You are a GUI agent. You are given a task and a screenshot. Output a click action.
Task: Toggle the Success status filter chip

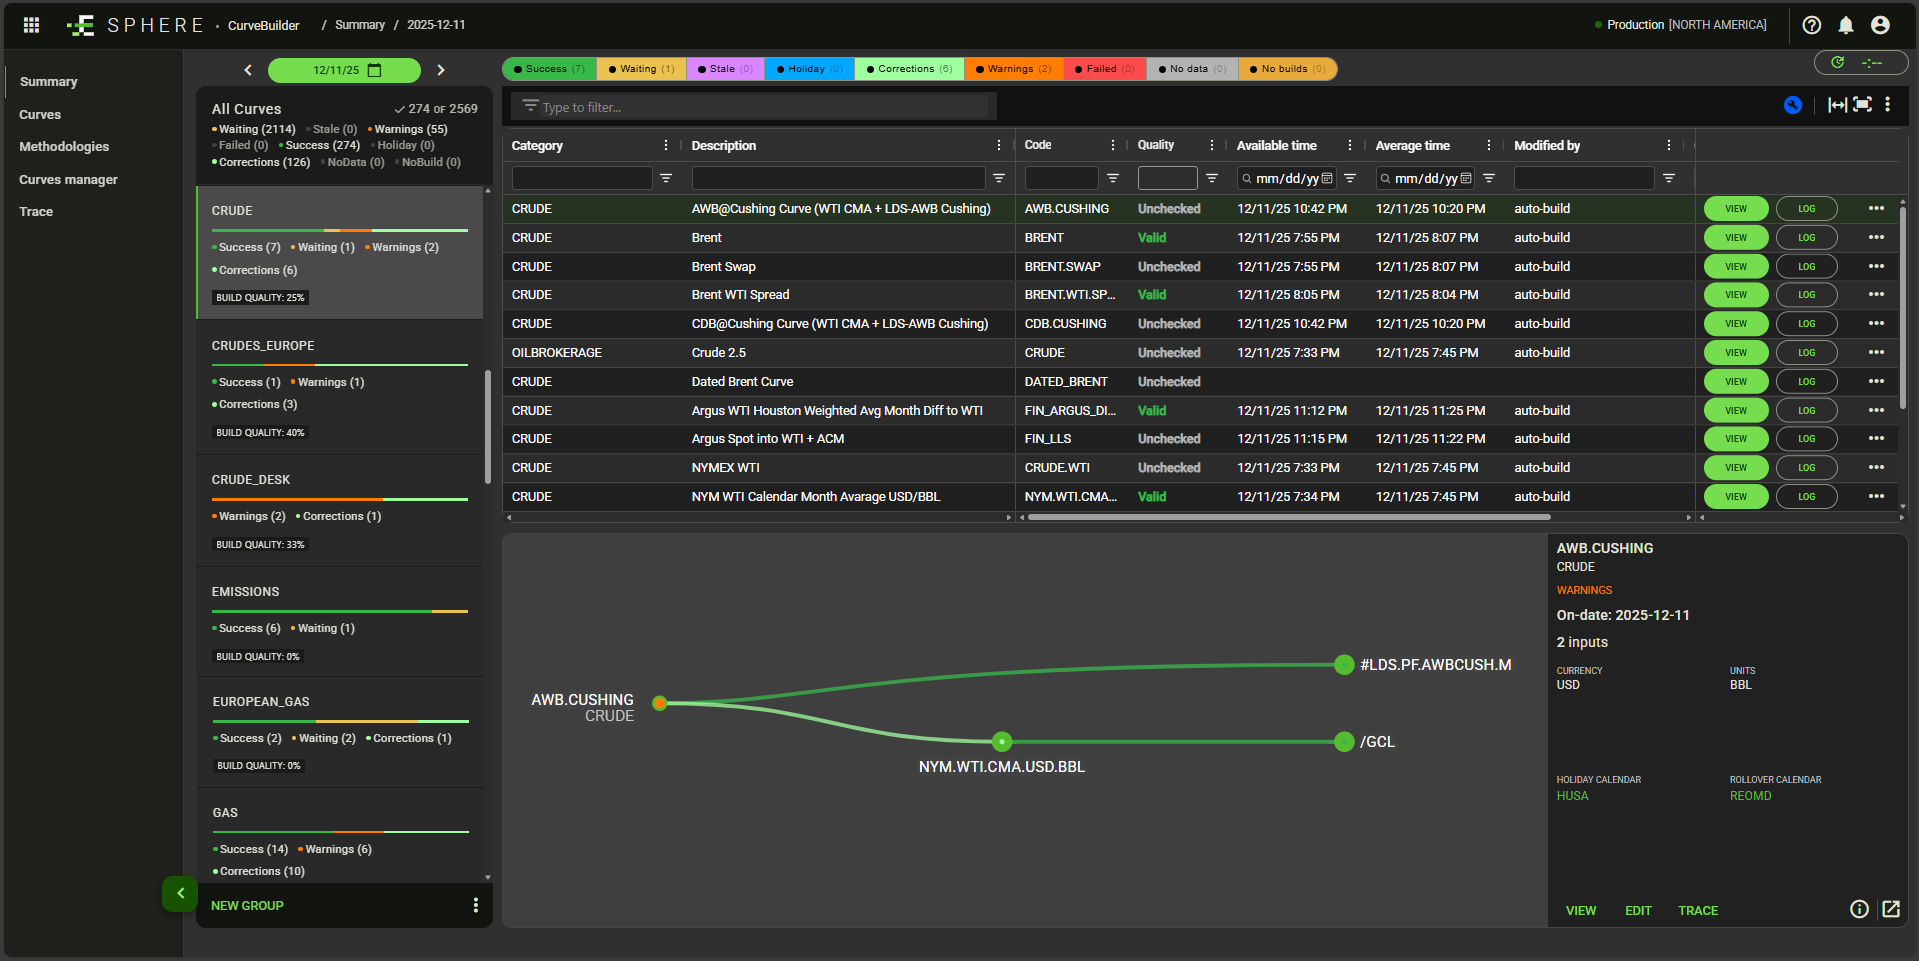[549, 69]
